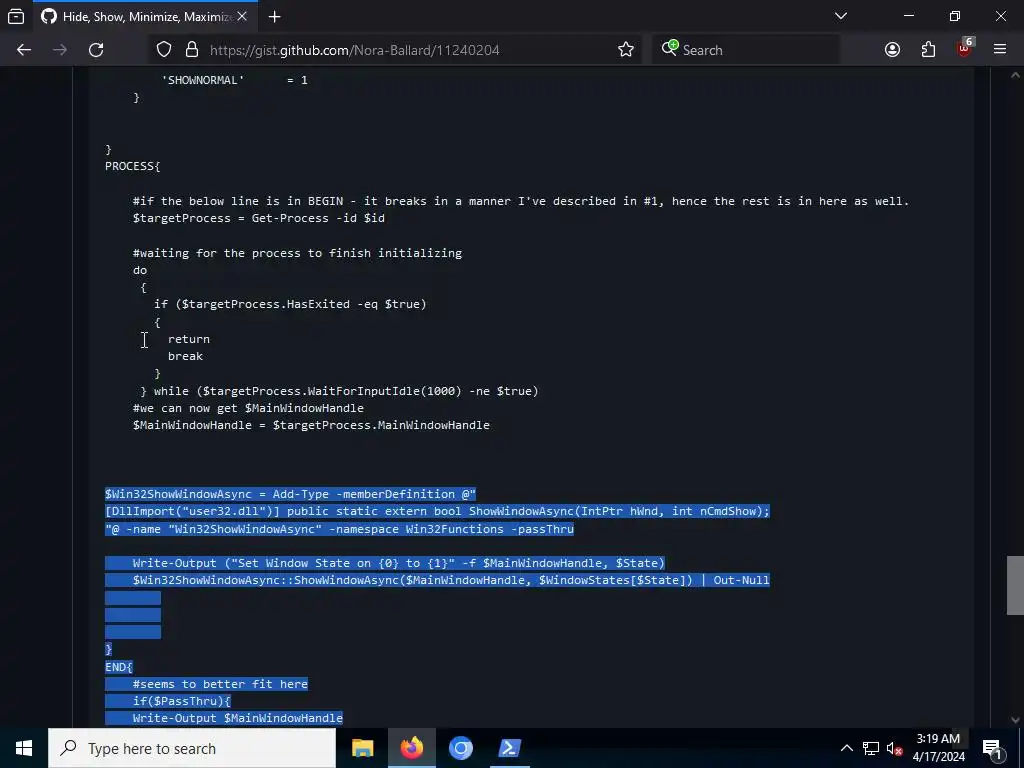Viewport: 1024px width, 768px height.
Task: Click the comment '#waiting for the process to finish initializing'
Action: tap(297, 253)
